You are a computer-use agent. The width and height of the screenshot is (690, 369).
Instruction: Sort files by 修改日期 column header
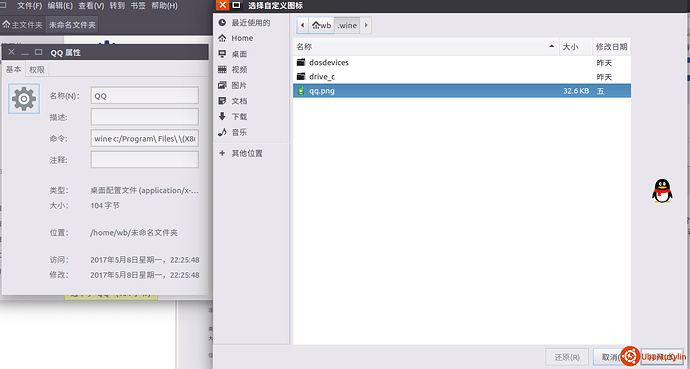pos(611,47)
